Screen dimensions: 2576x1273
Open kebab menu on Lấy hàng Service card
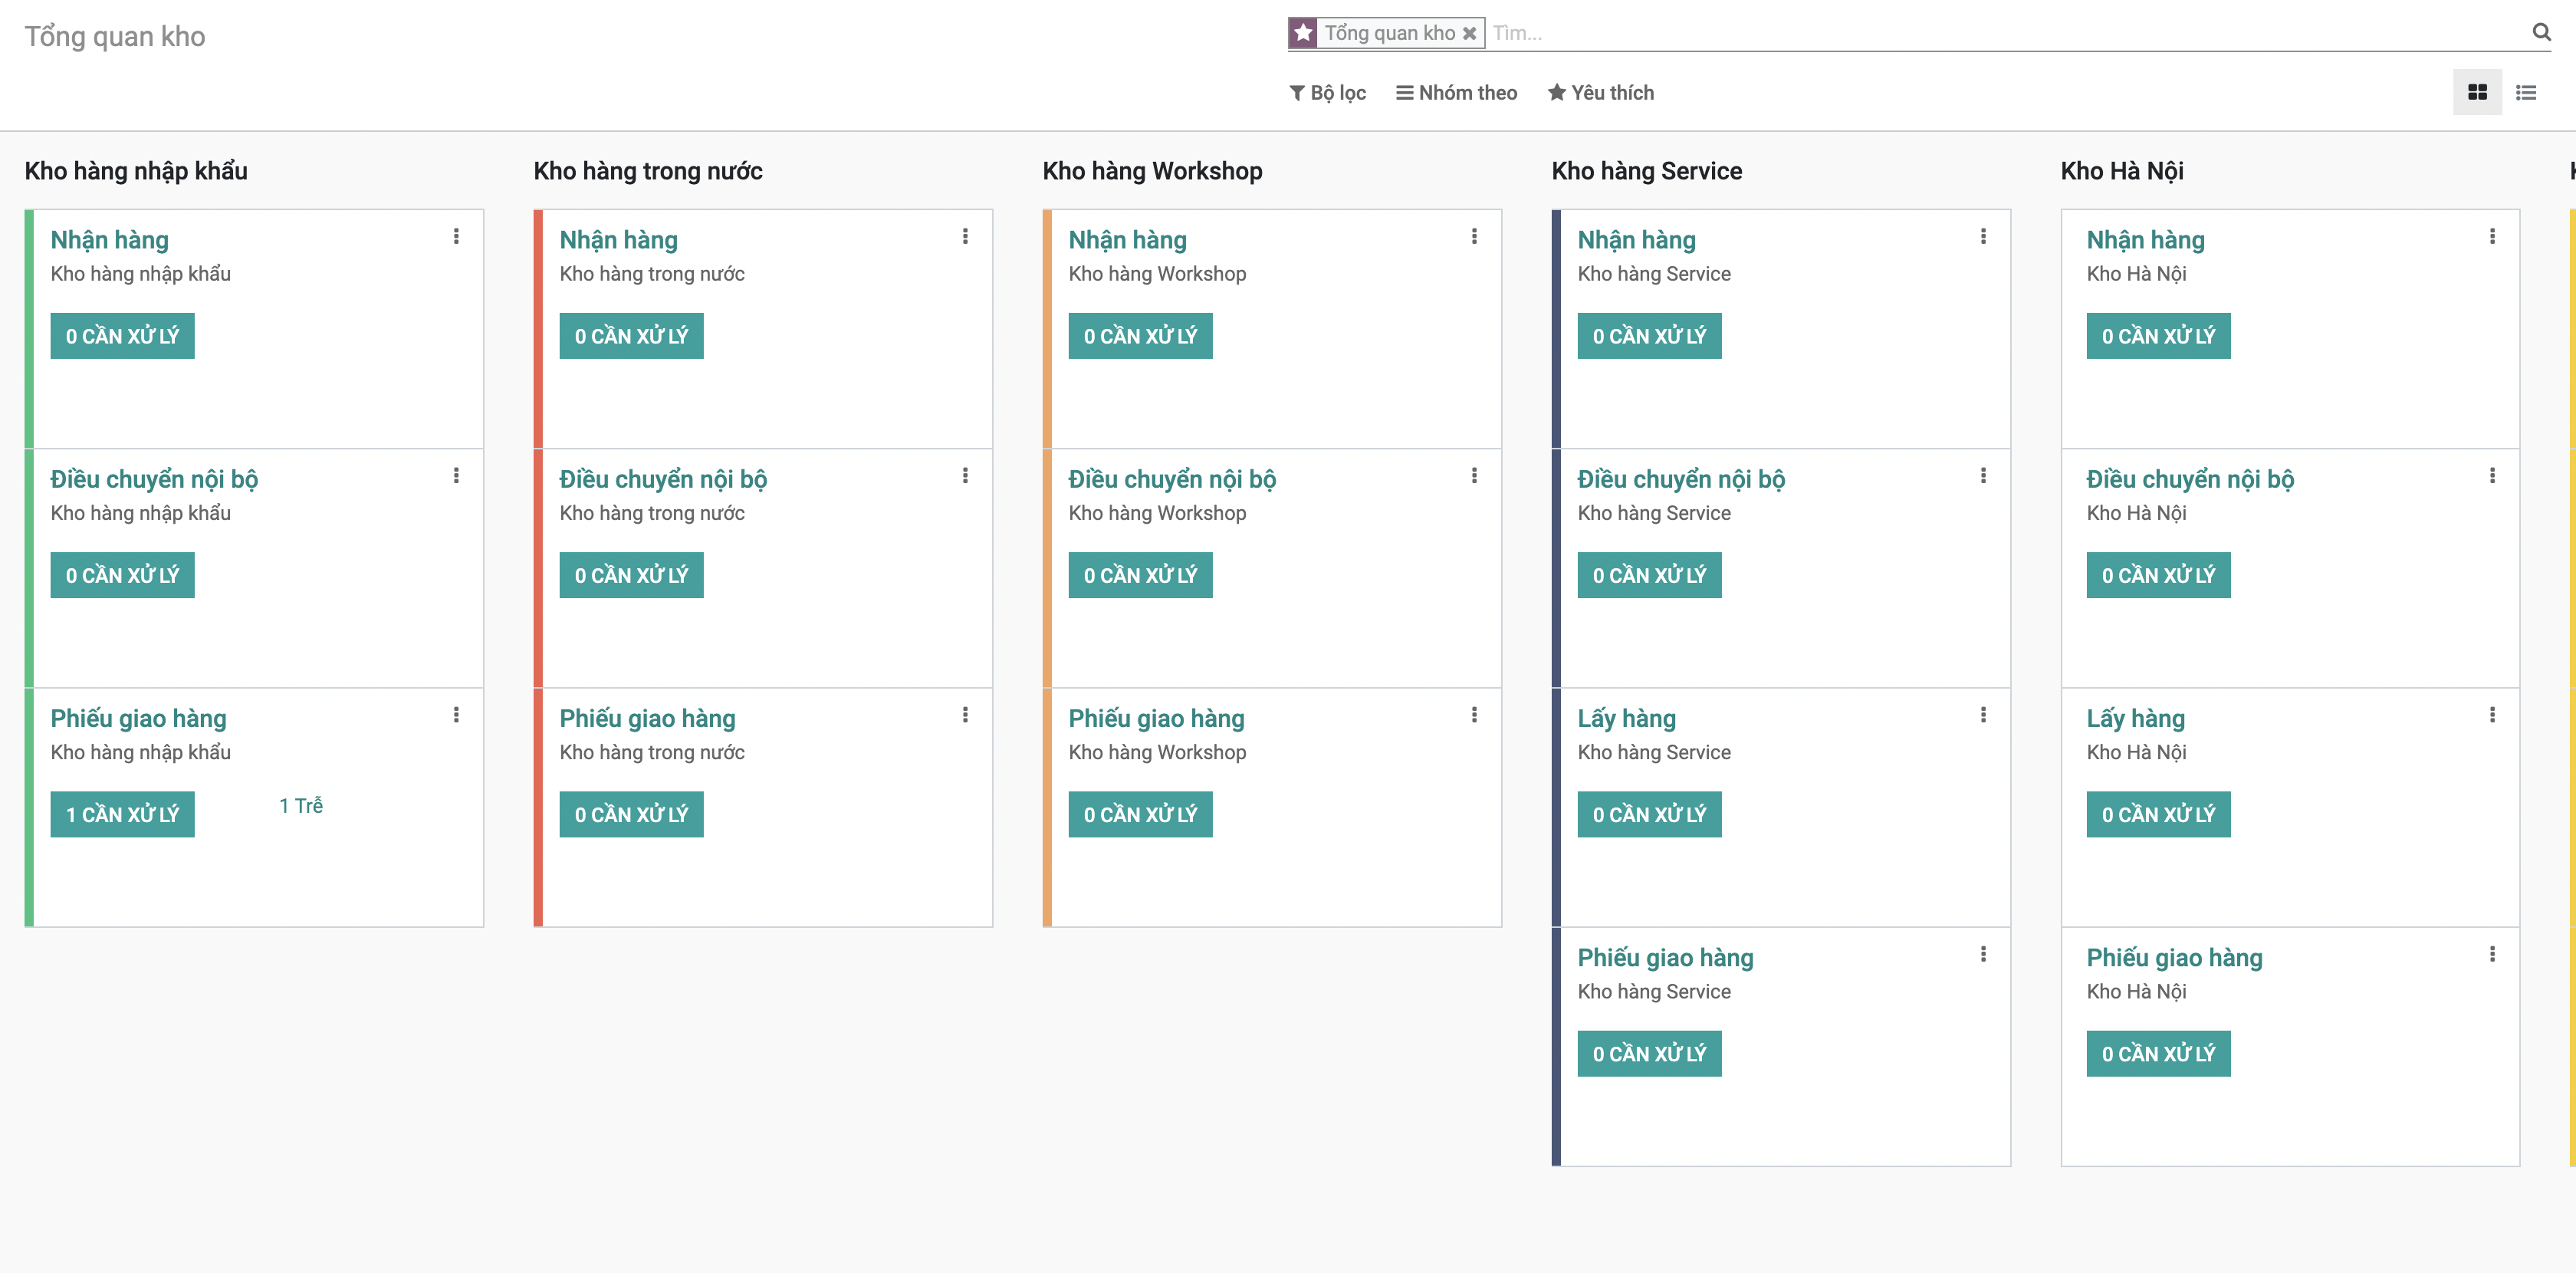click(1983, 714)
